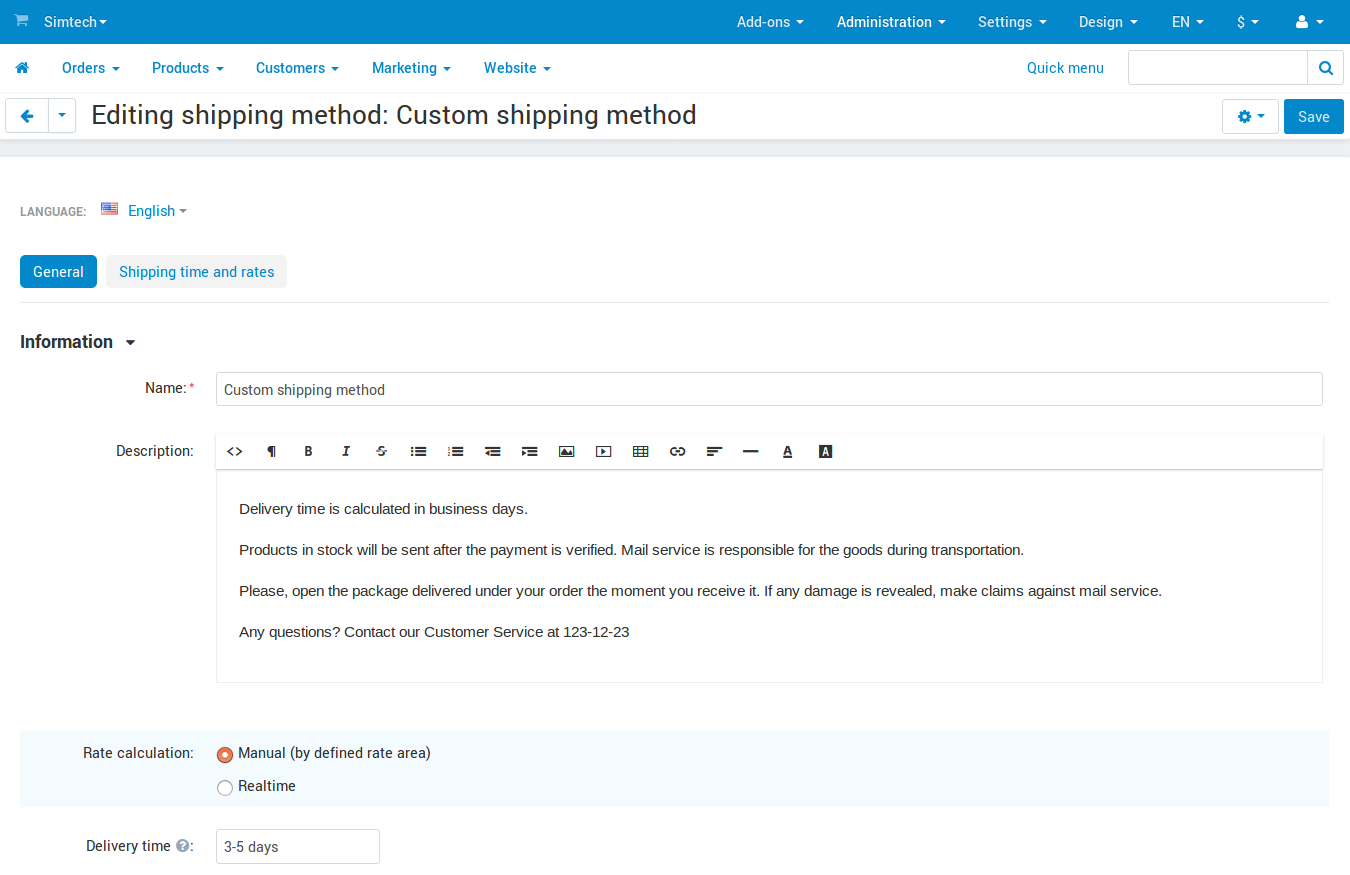Switch to Shipping time and rates tab
This screenshot has height=875, width=1350.
197,272
